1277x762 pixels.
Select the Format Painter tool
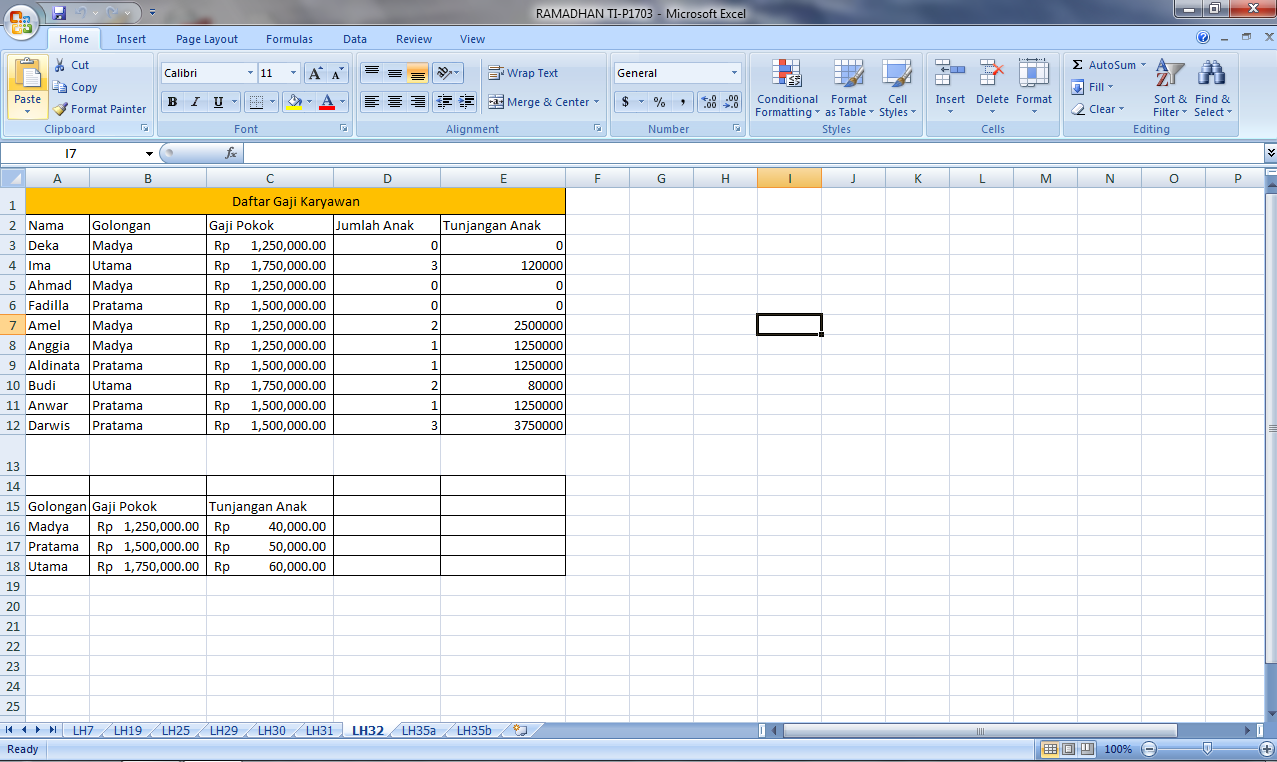100,109
